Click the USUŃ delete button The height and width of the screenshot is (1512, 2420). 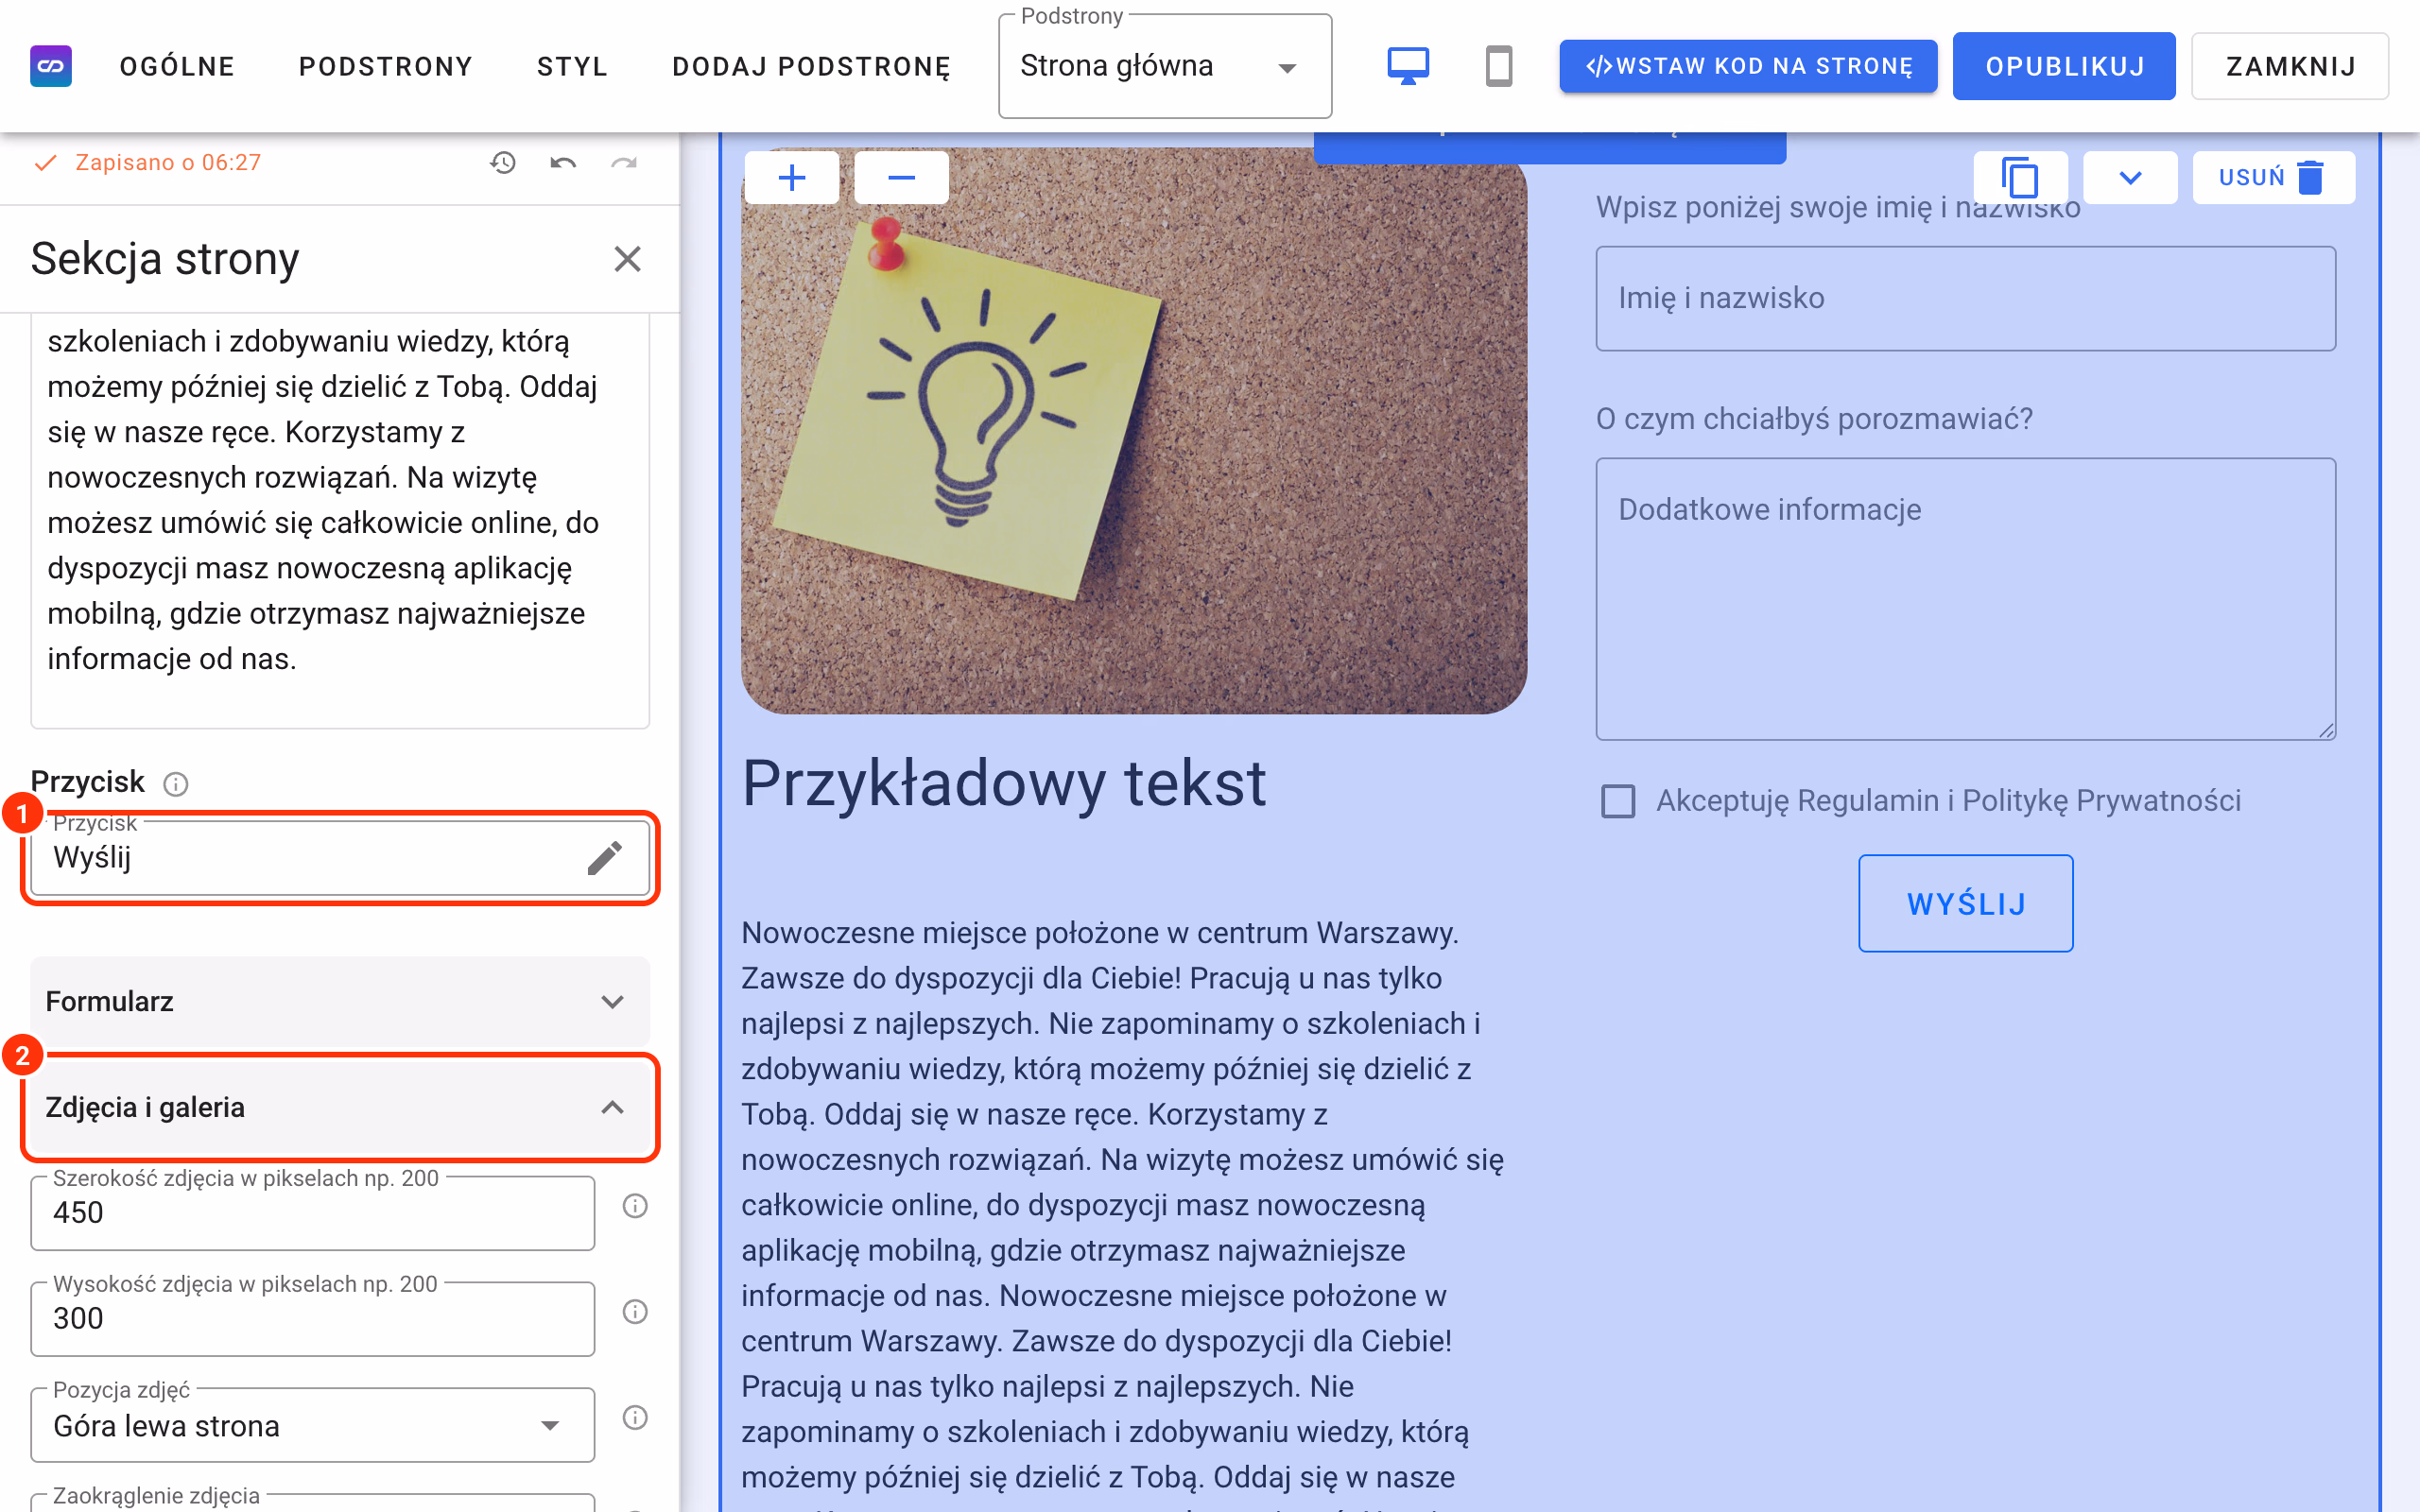pos(2273,178)
